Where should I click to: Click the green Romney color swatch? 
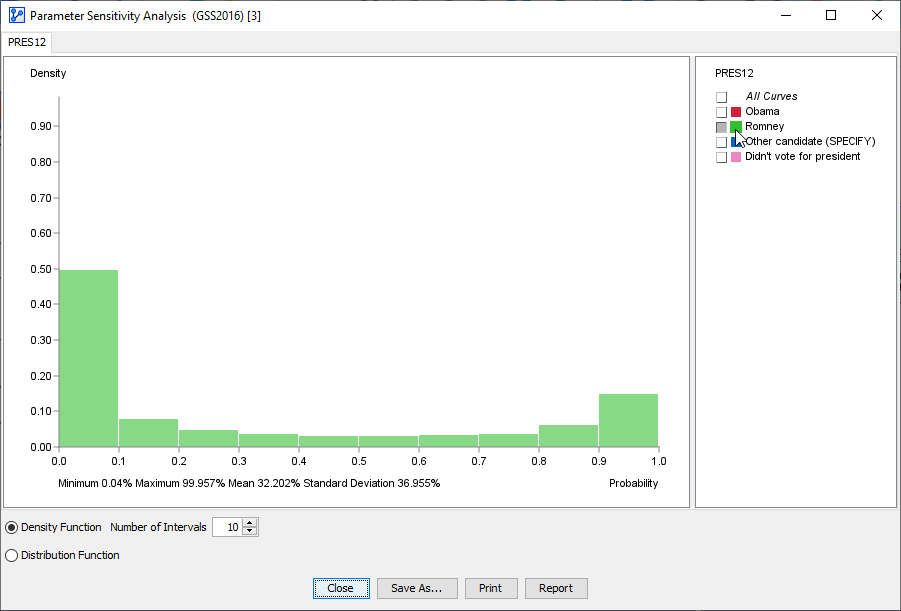click(x=735, y=126)
